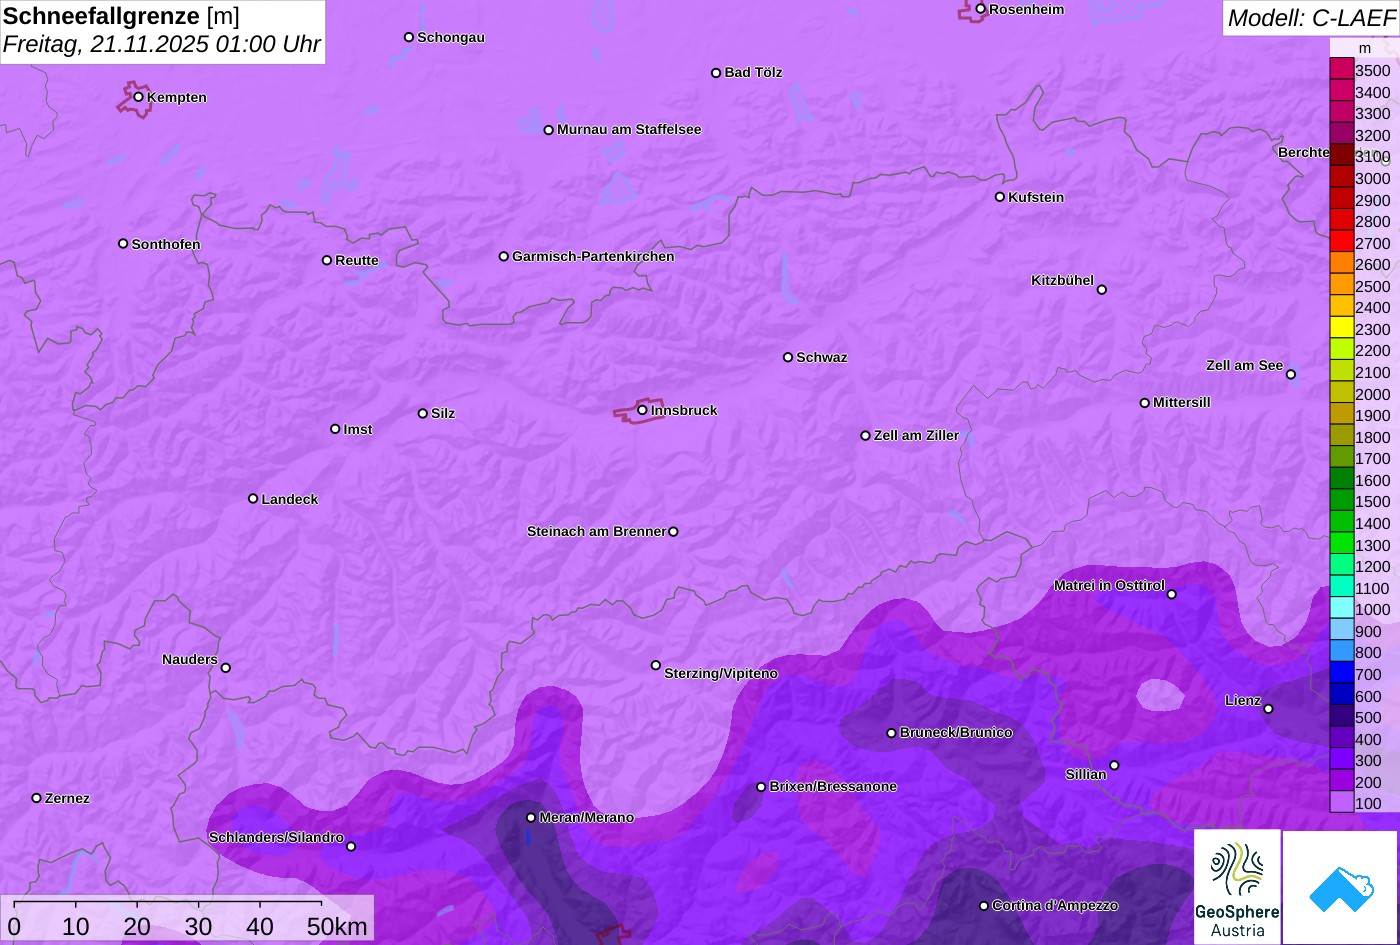Screen dimensions: 1400x945
Task: Select the 2700 m red legend swatch
Action: pyautogui.click(x=1341, y=242)
